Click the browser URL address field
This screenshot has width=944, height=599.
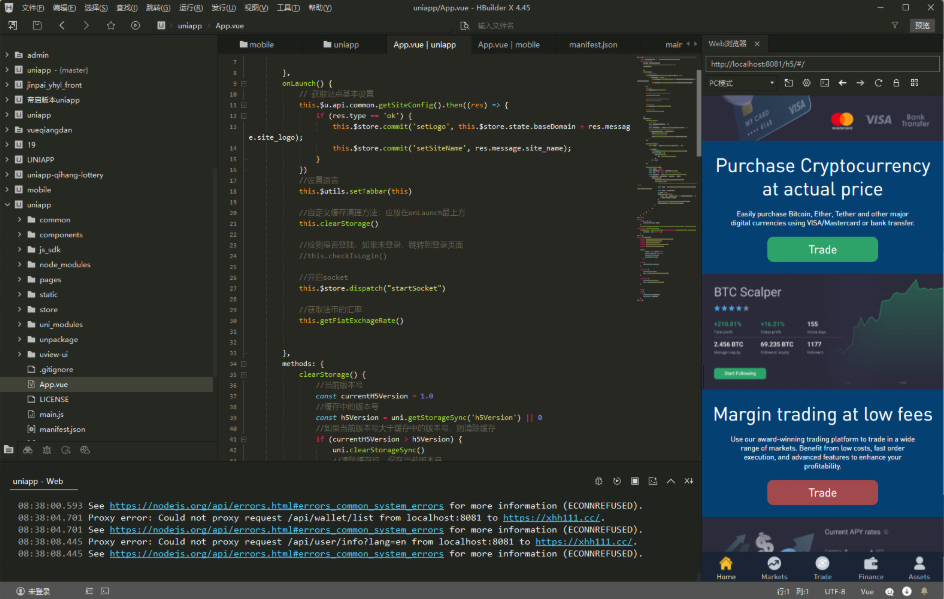[x=822, y=64]
